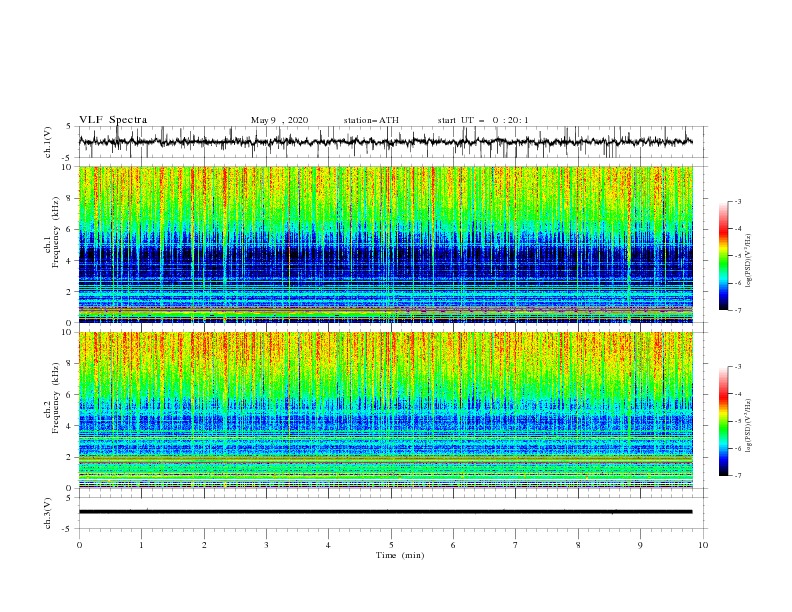This screenshot has height=612, width=792.
Task: Click the ch.1 frequency tick label '4'
Action: [x=70, y=261]
